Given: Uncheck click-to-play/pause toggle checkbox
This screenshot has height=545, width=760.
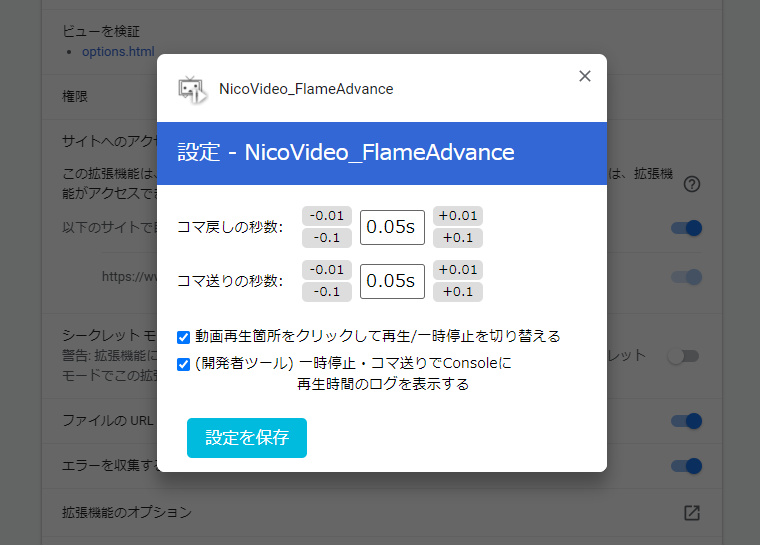Looking at the screenshot, I should tap(183, 337).
